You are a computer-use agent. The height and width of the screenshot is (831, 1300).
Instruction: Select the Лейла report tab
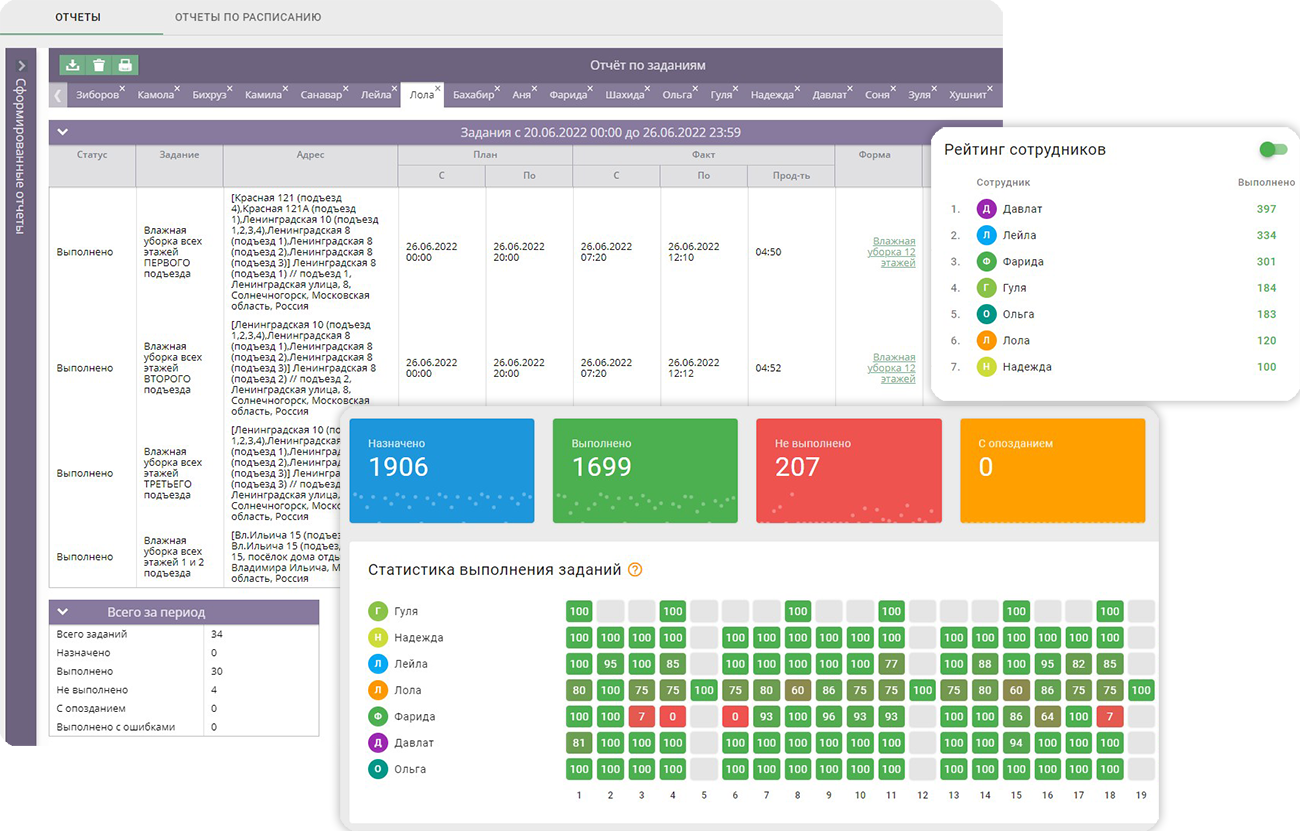pos(376,95)
